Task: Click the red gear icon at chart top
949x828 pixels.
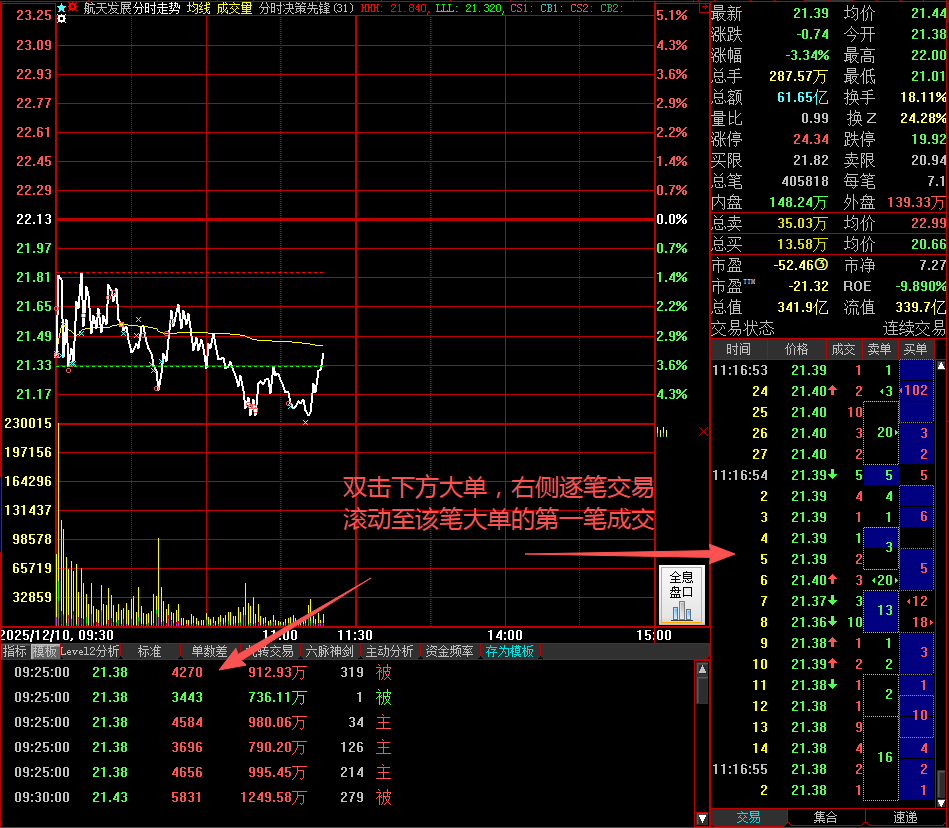Action: pos(73,7)
